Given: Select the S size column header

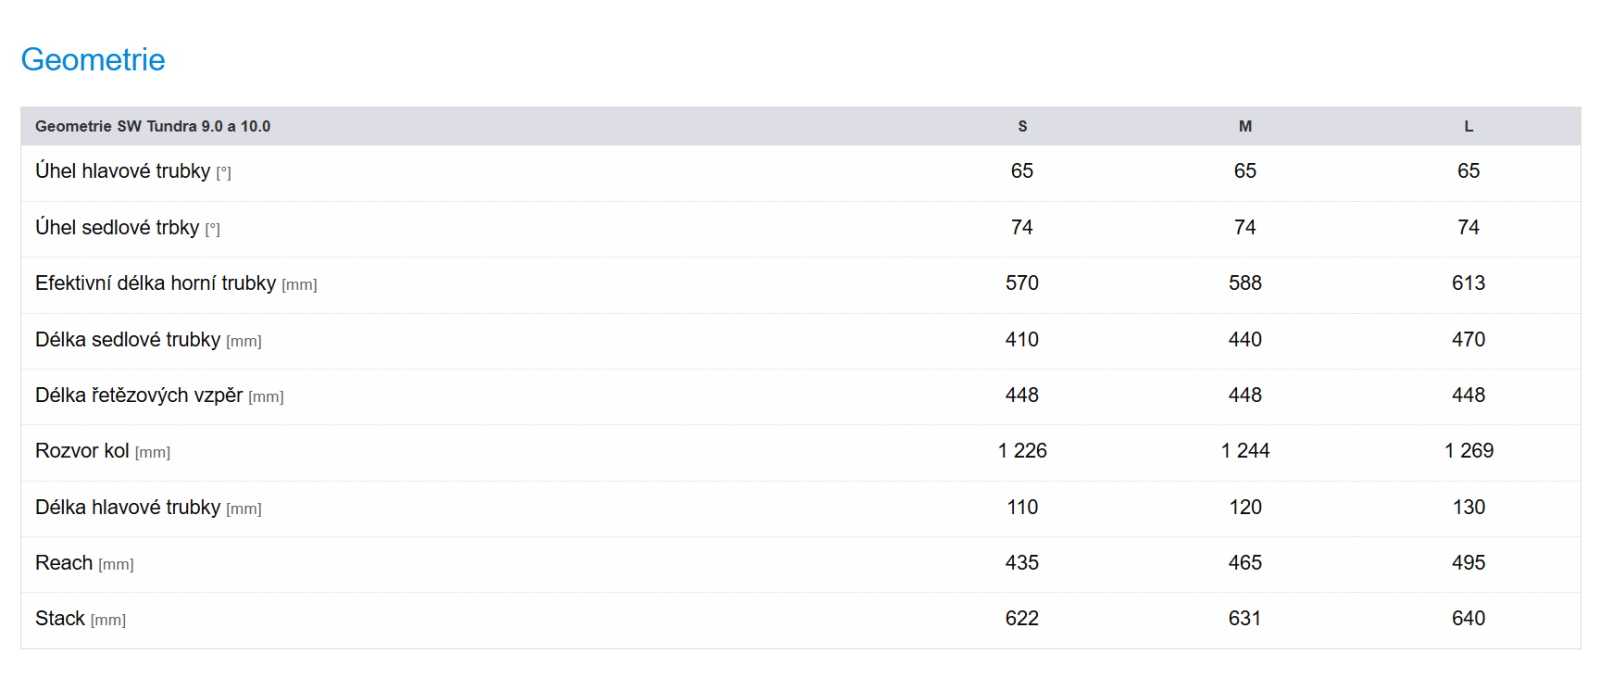Looking at the screenshot, I should pos(1022,126).
